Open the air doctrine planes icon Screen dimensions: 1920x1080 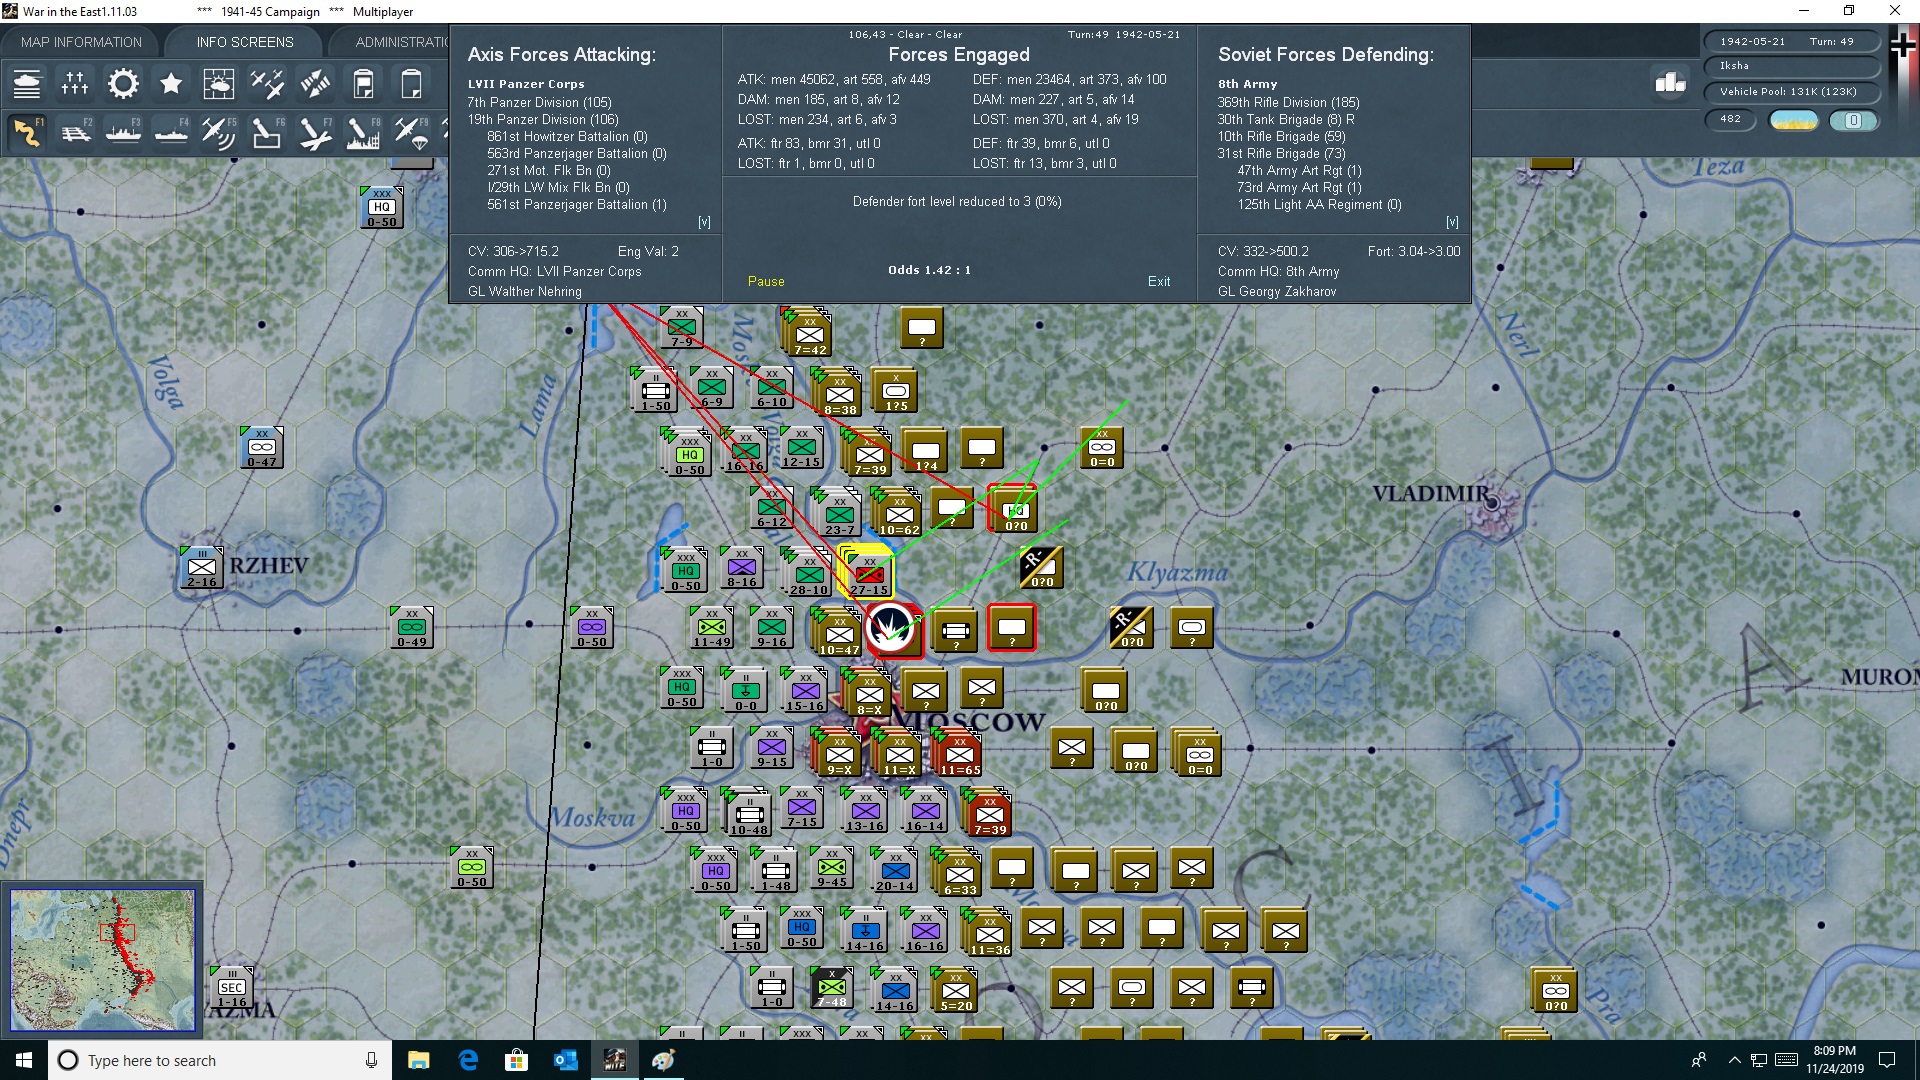click(x=267, y=84)
